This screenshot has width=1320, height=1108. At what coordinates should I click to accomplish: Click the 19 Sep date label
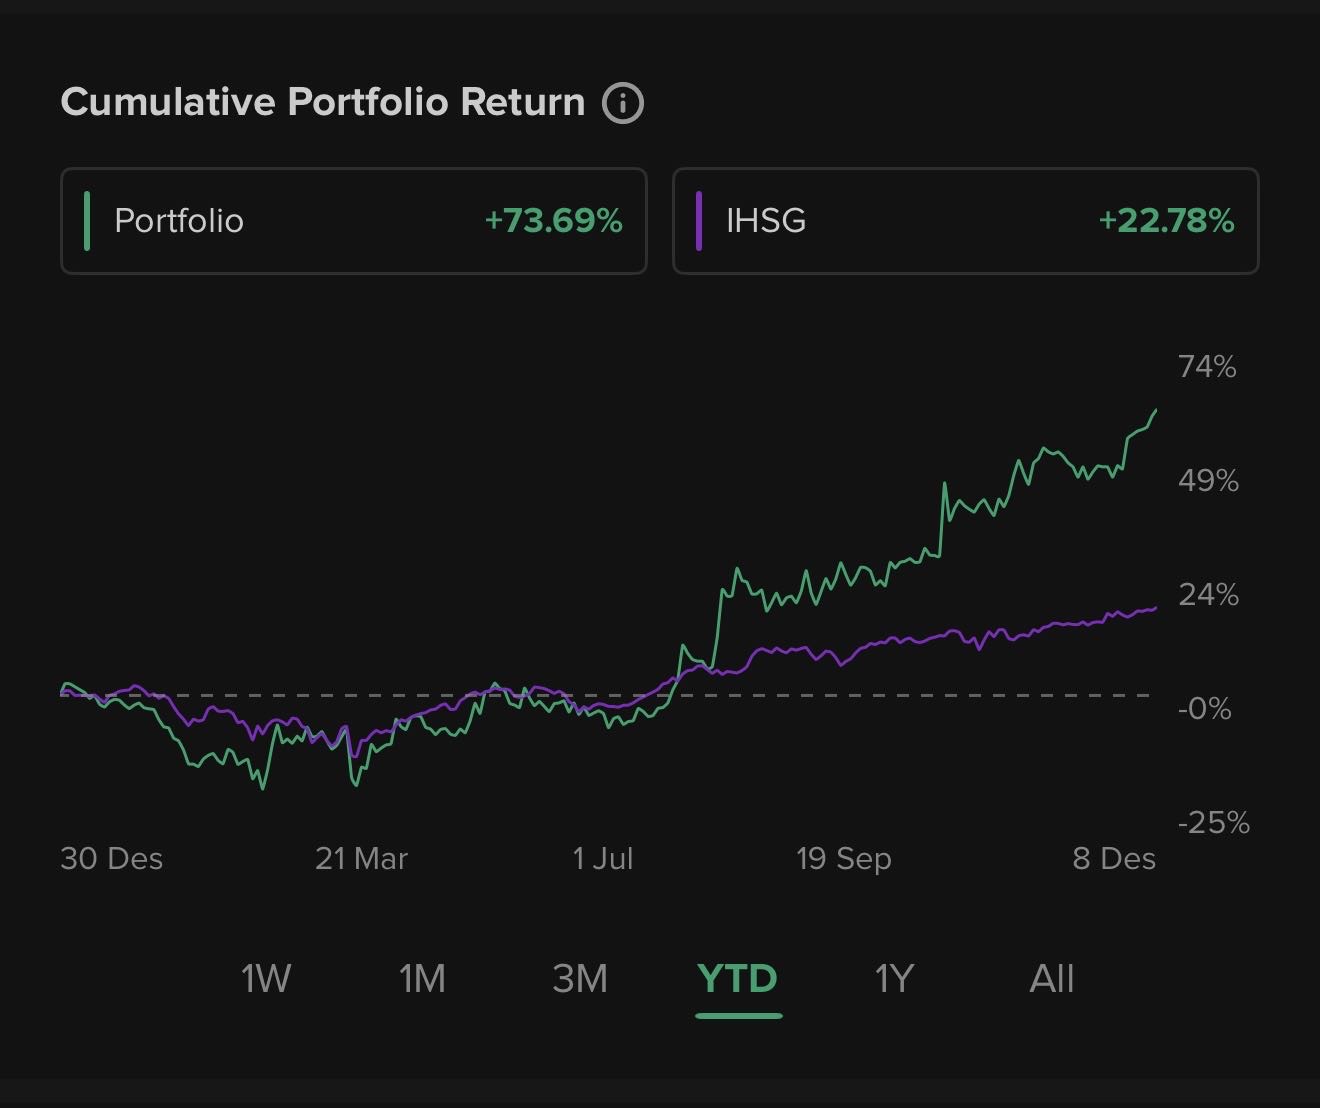pos(843,859)
